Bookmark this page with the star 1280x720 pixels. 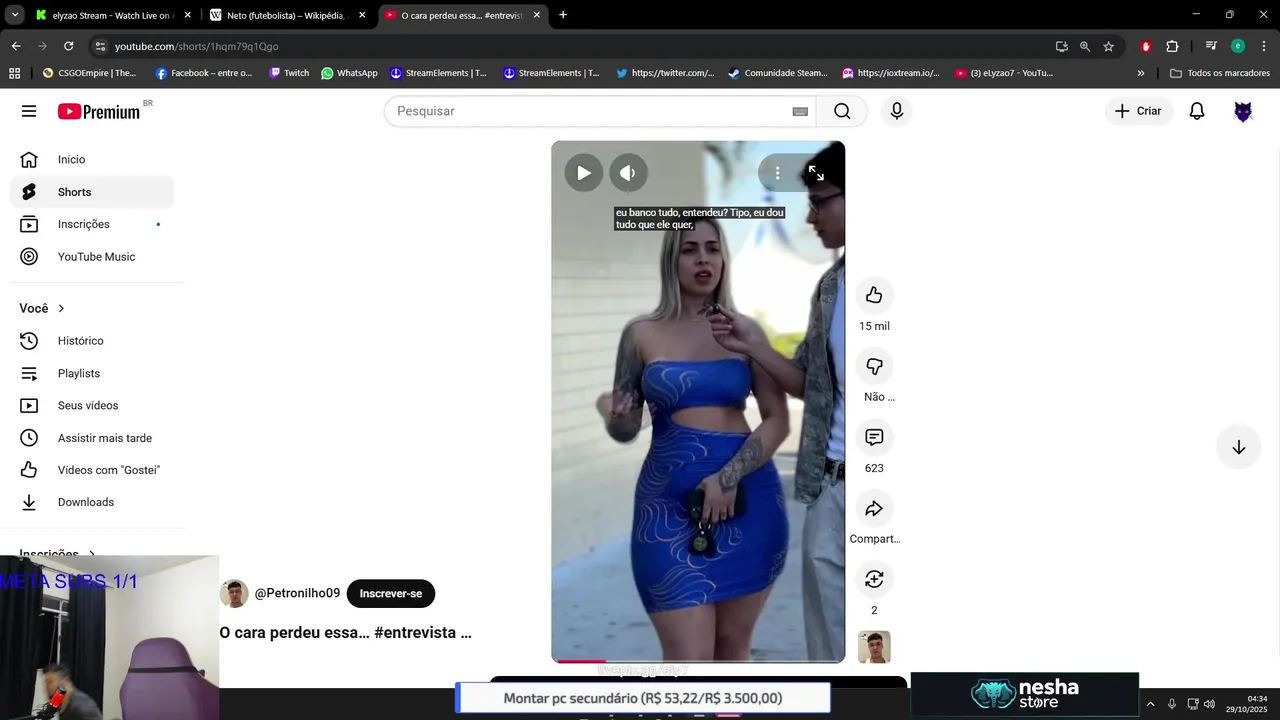coord(1109,46)
